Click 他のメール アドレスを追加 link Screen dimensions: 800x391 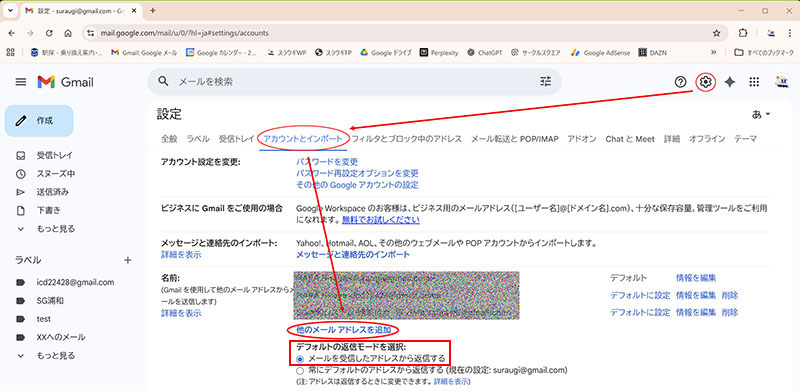(x=344, y=330)
